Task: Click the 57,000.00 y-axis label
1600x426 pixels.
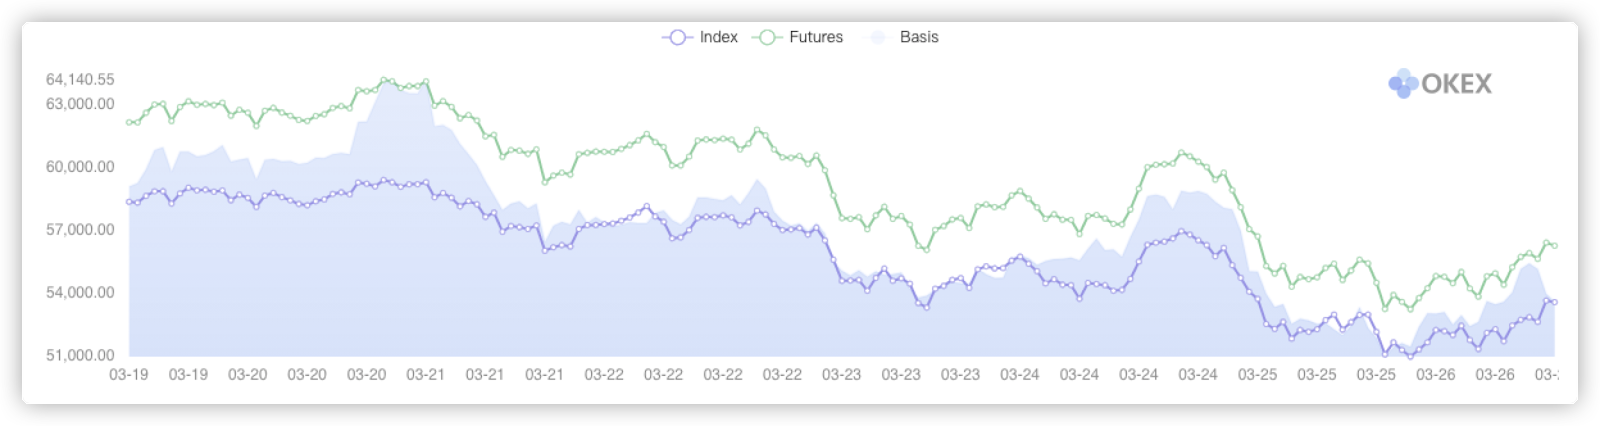Action: point(80,230)
